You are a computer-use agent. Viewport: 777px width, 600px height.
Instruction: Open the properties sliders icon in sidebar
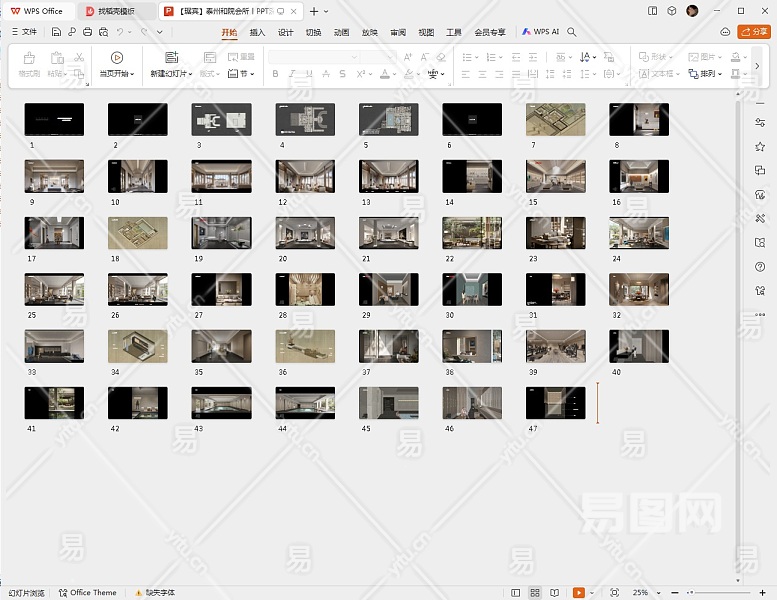tap(760, 122)
